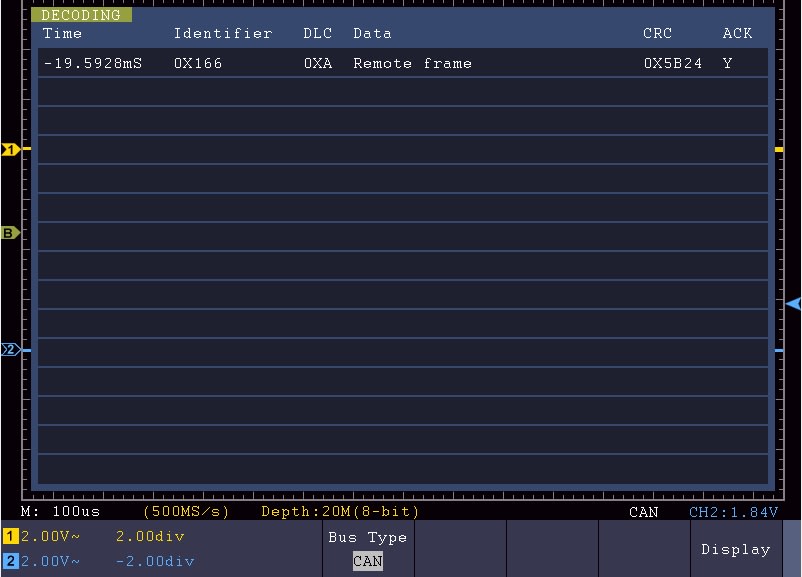Click the DLC column header

[x=318, y=33]
